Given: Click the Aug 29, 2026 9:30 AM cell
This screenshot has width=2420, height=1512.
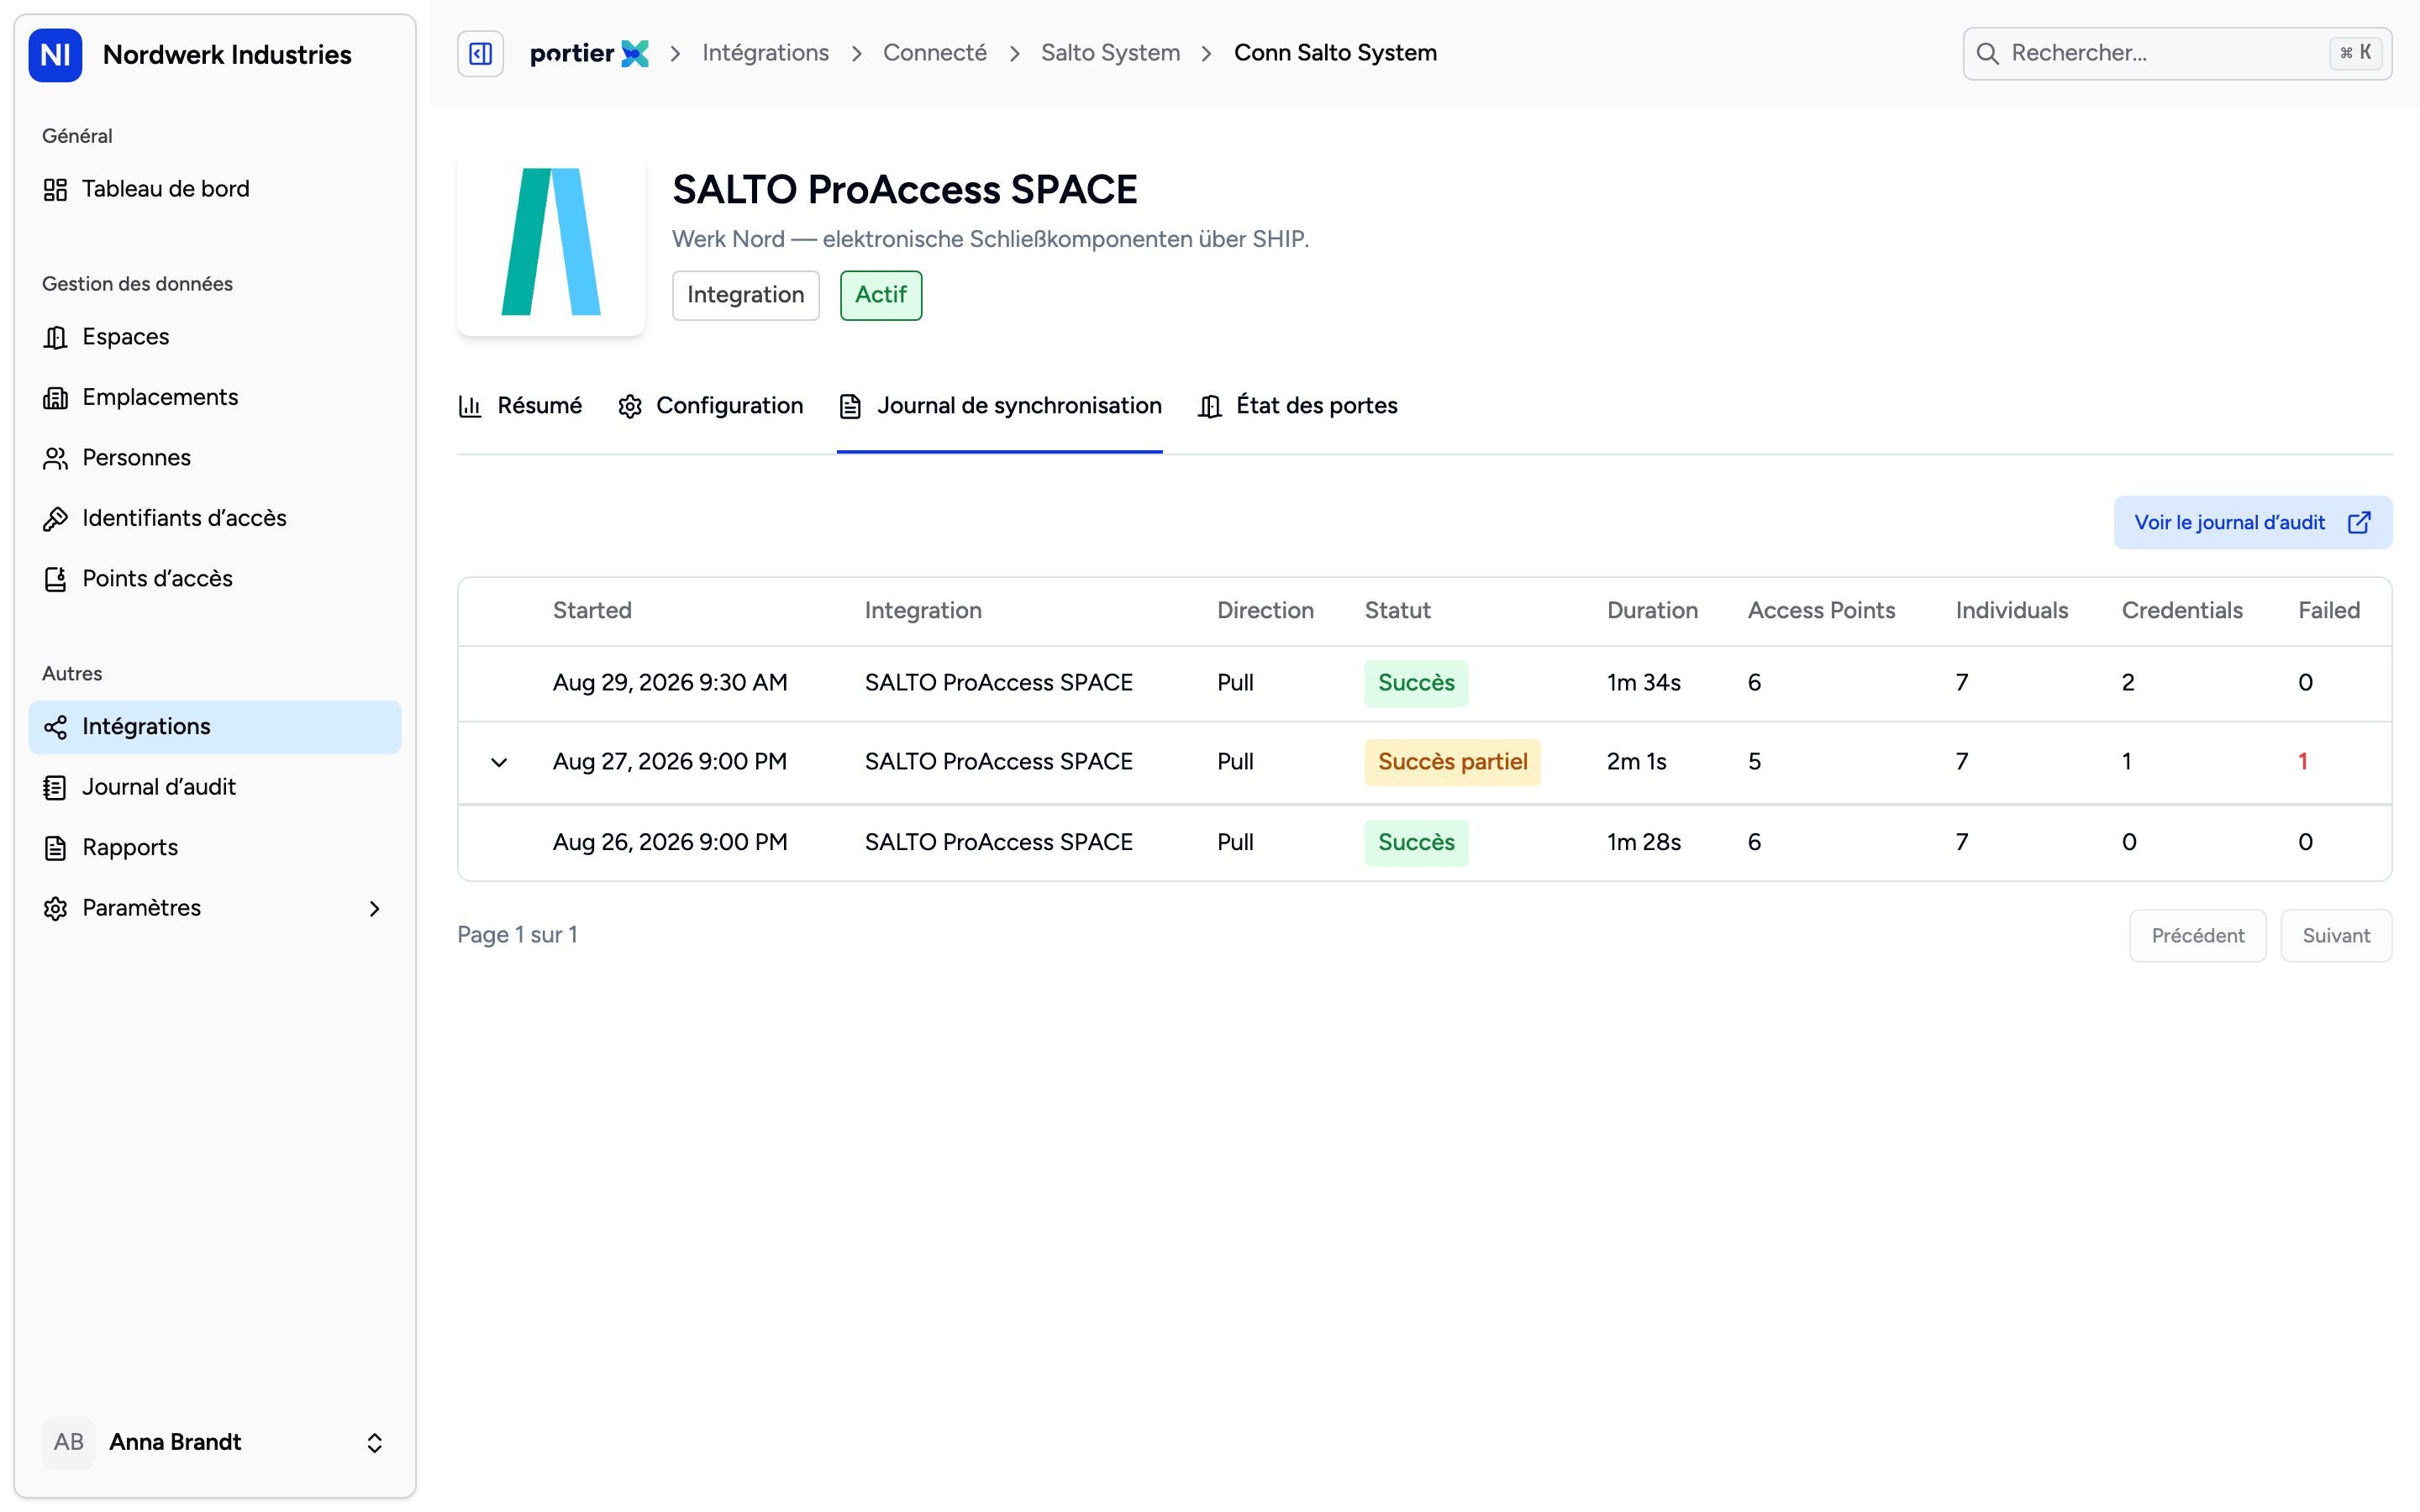Looking at the screenshot, I should point(670,683).
